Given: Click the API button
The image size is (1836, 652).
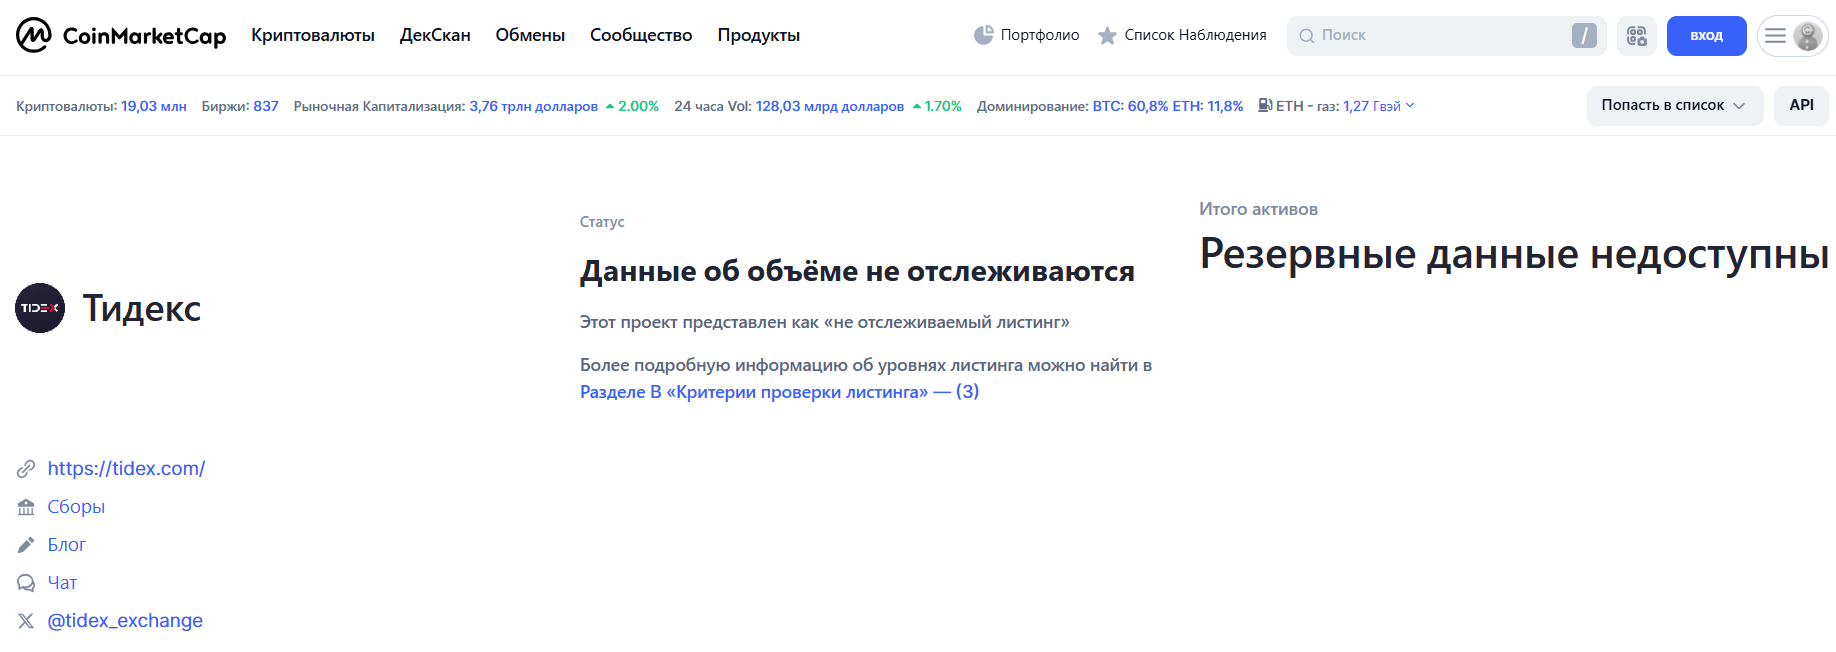Looking at the screenshot, I should click(1800, 105).
